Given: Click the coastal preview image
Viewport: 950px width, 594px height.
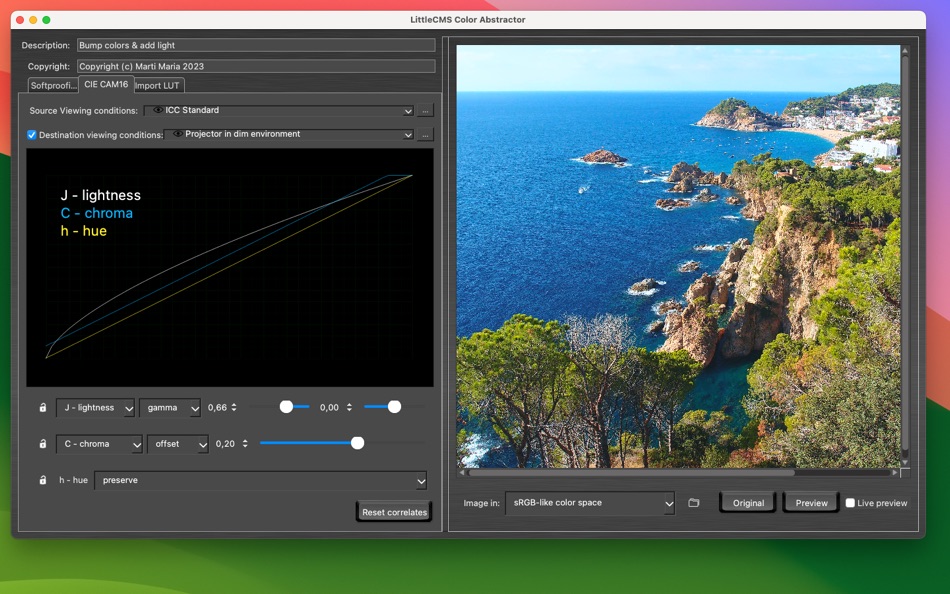Looking at the screenshot, I should pyautogui.click(x=678, y=256).
